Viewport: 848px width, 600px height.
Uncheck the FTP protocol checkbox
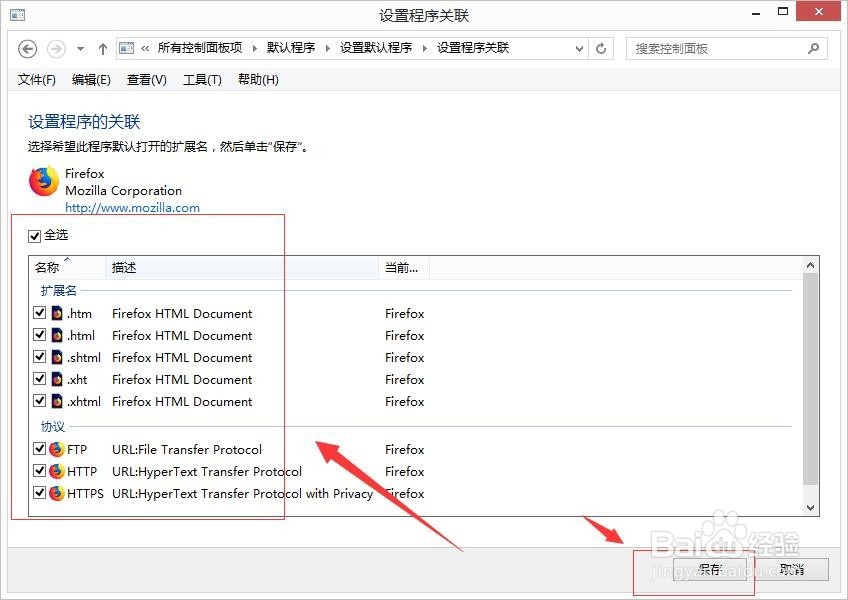39,449
